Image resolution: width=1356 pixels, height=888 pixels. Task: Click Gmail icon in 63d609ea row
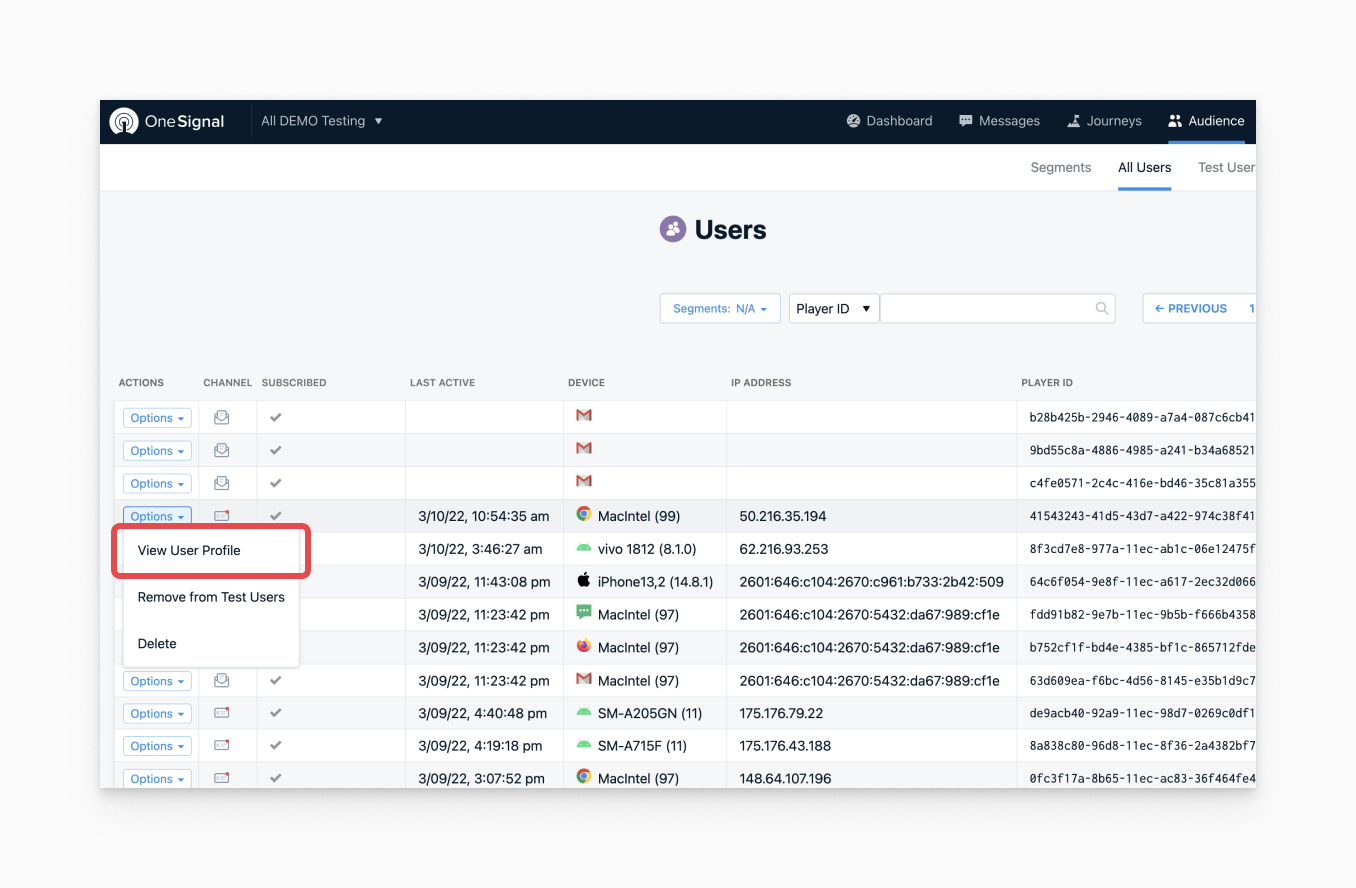584,679
